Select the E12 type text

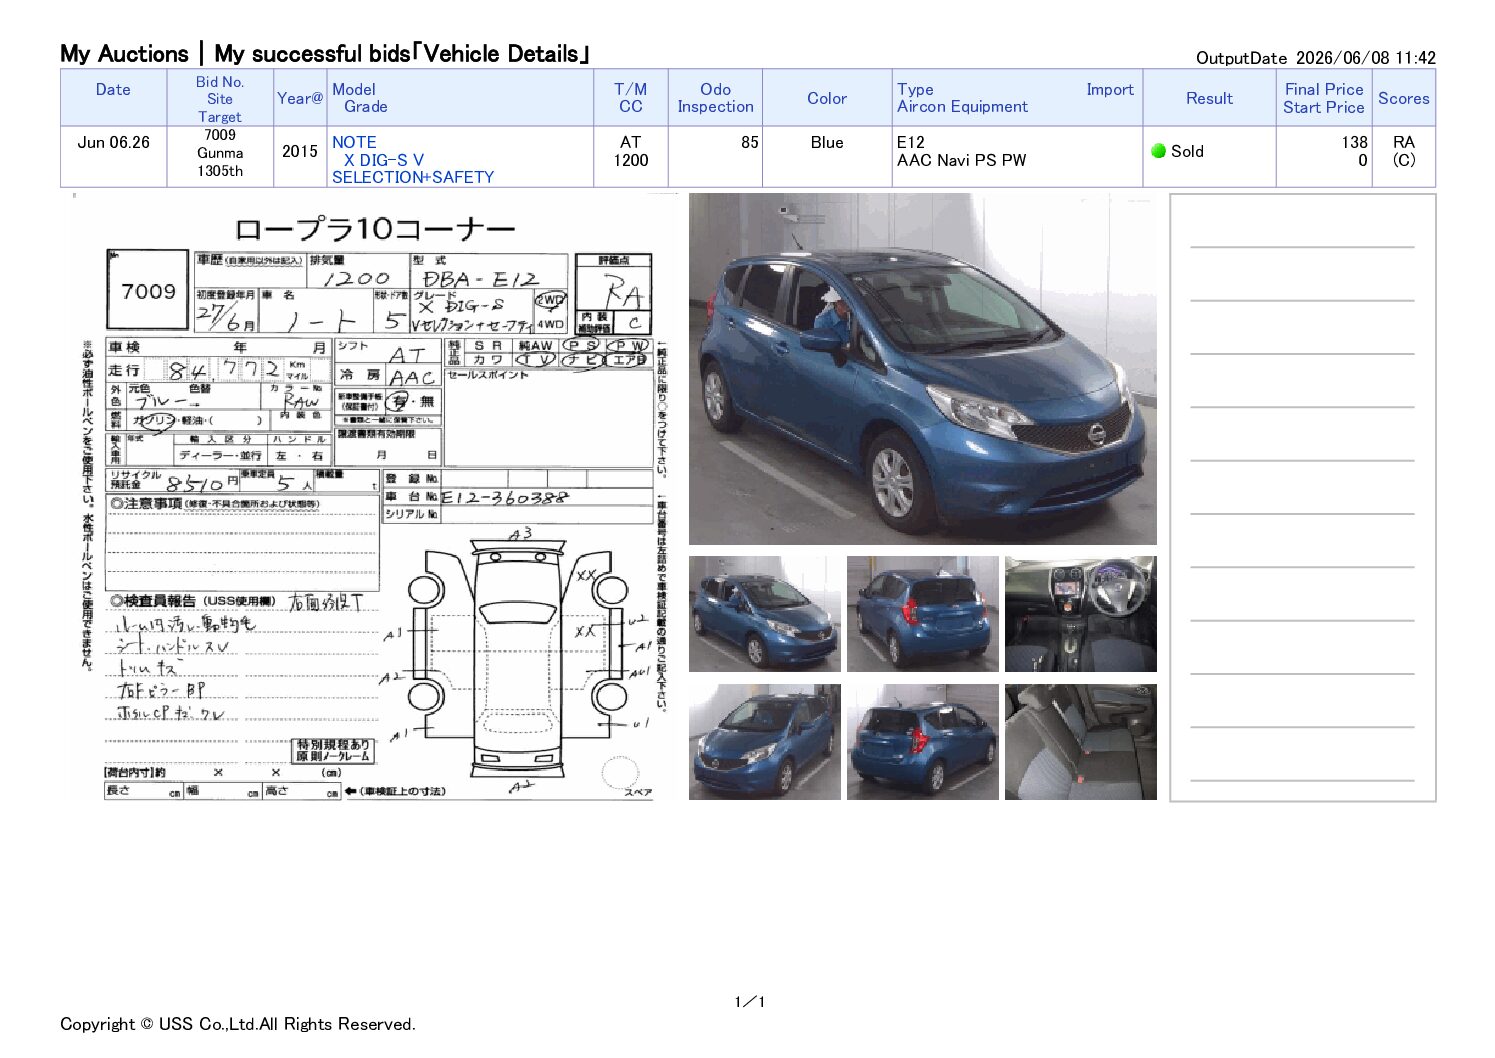coord(911,142)
